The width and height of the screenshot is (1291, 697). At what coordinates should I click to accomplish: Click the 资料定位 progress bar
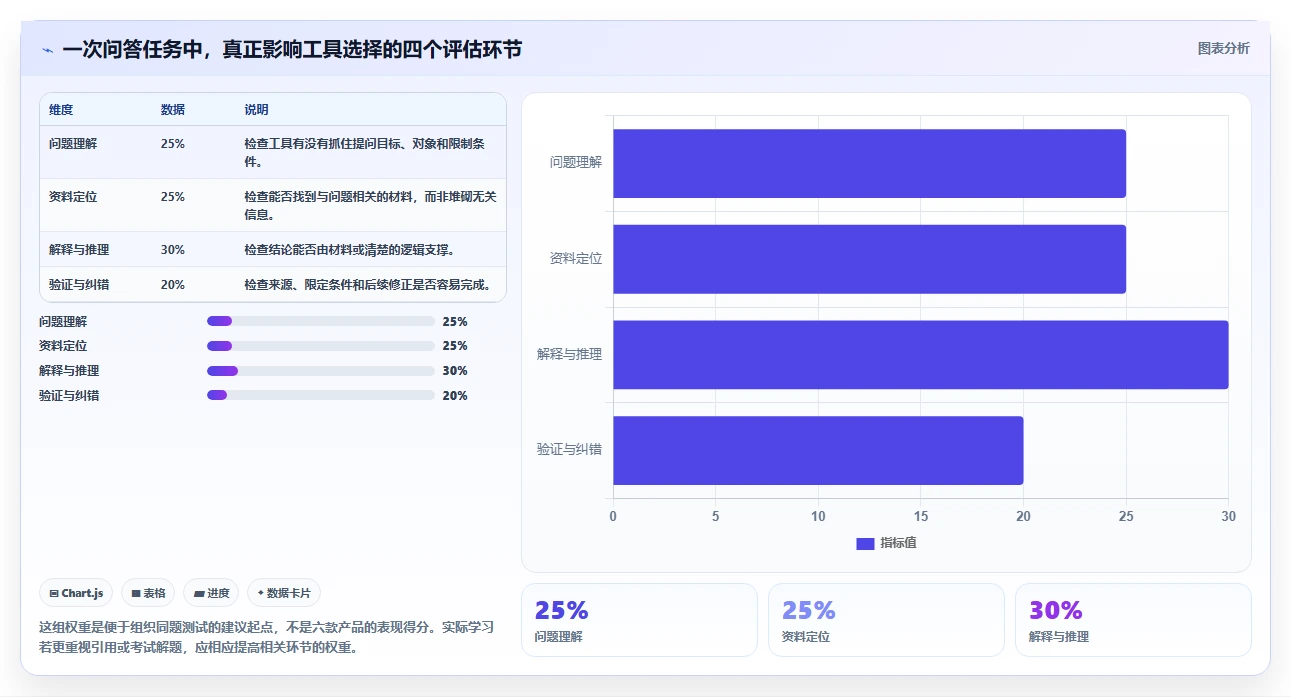pos(320,346)
